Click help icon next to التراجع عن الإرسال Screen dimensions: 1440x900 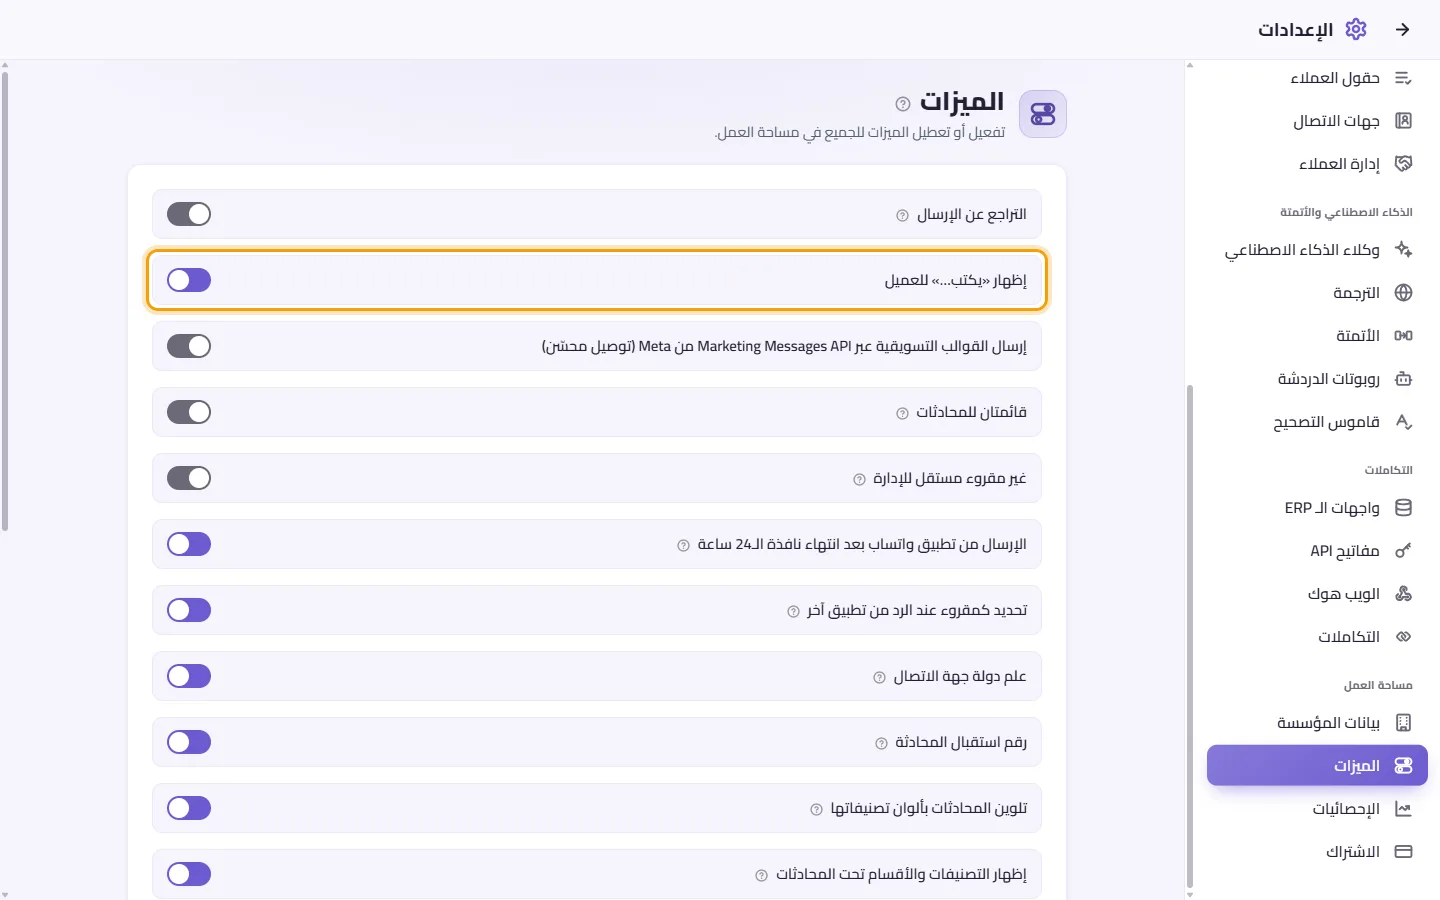click(x=902, y=215)
